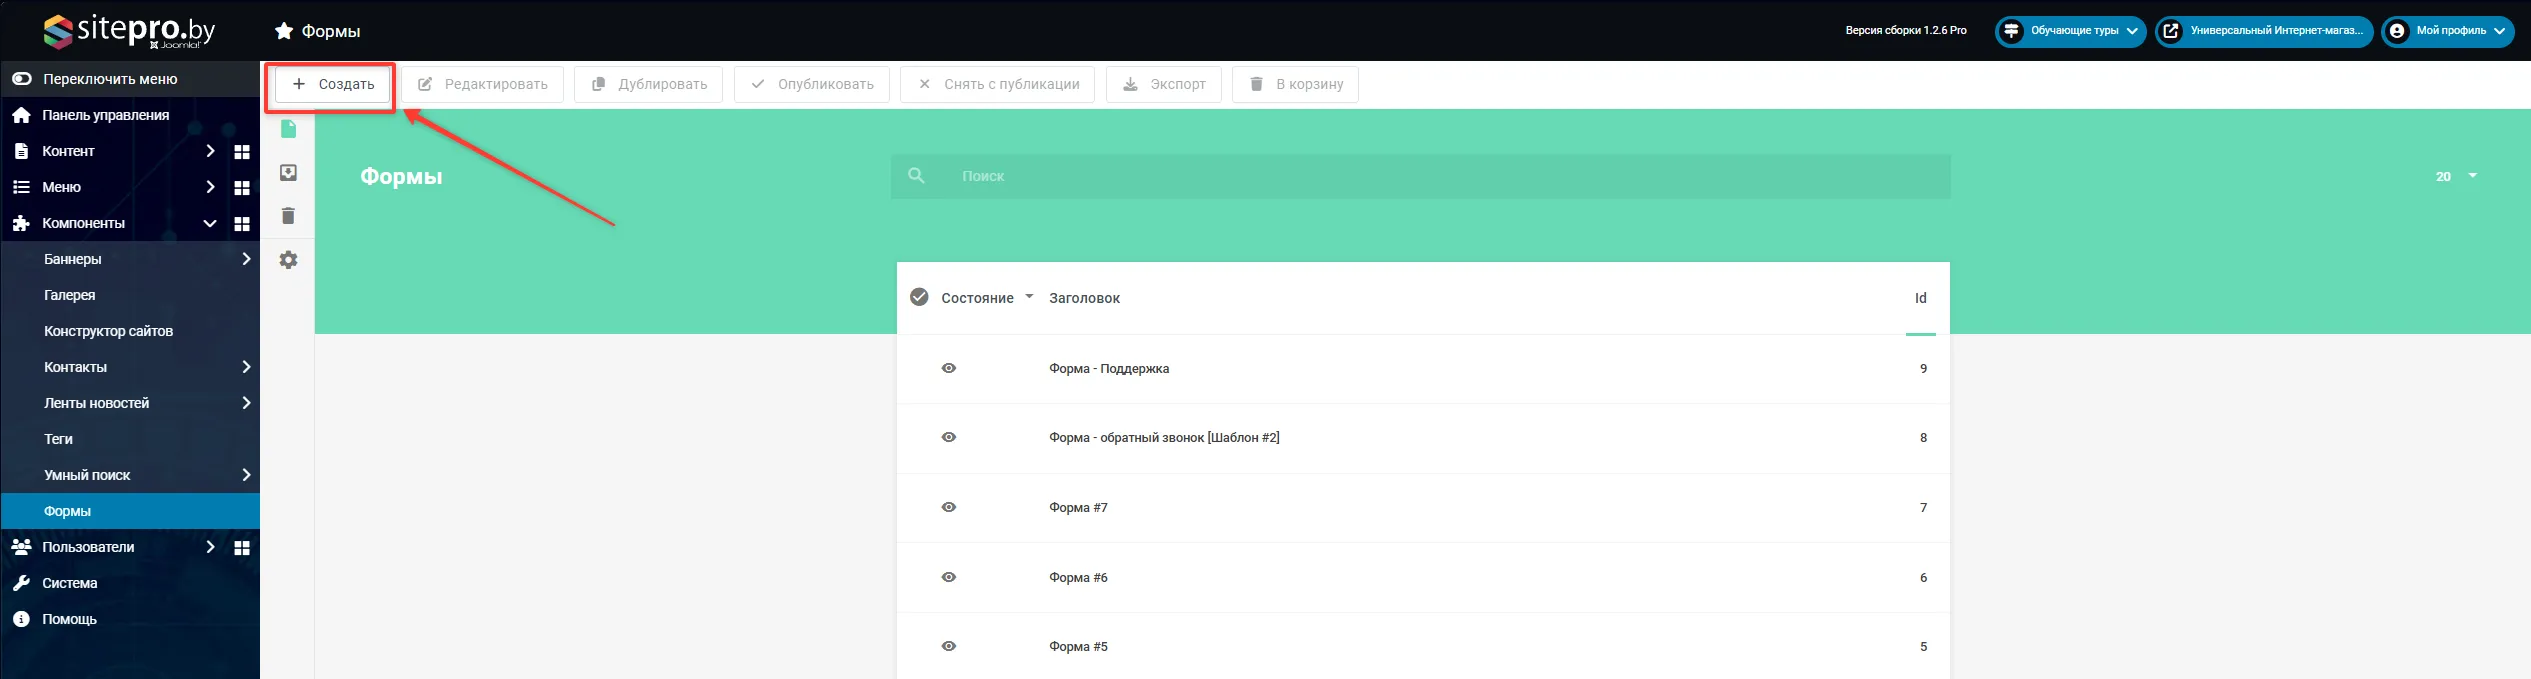Open the trash icon in side strip
2531x679 pixels.
[288, 216]
